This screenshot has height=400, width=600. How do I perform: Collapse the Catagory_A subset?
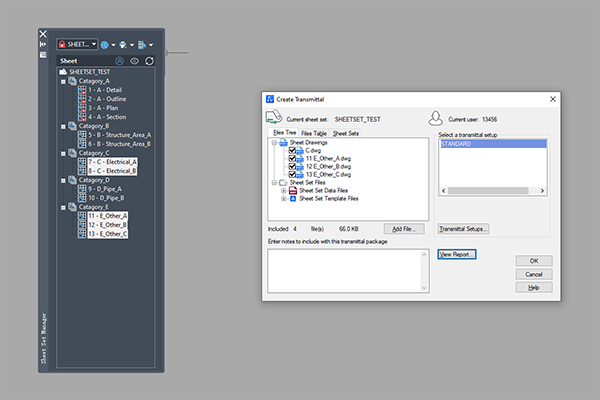tap(63, 82)
